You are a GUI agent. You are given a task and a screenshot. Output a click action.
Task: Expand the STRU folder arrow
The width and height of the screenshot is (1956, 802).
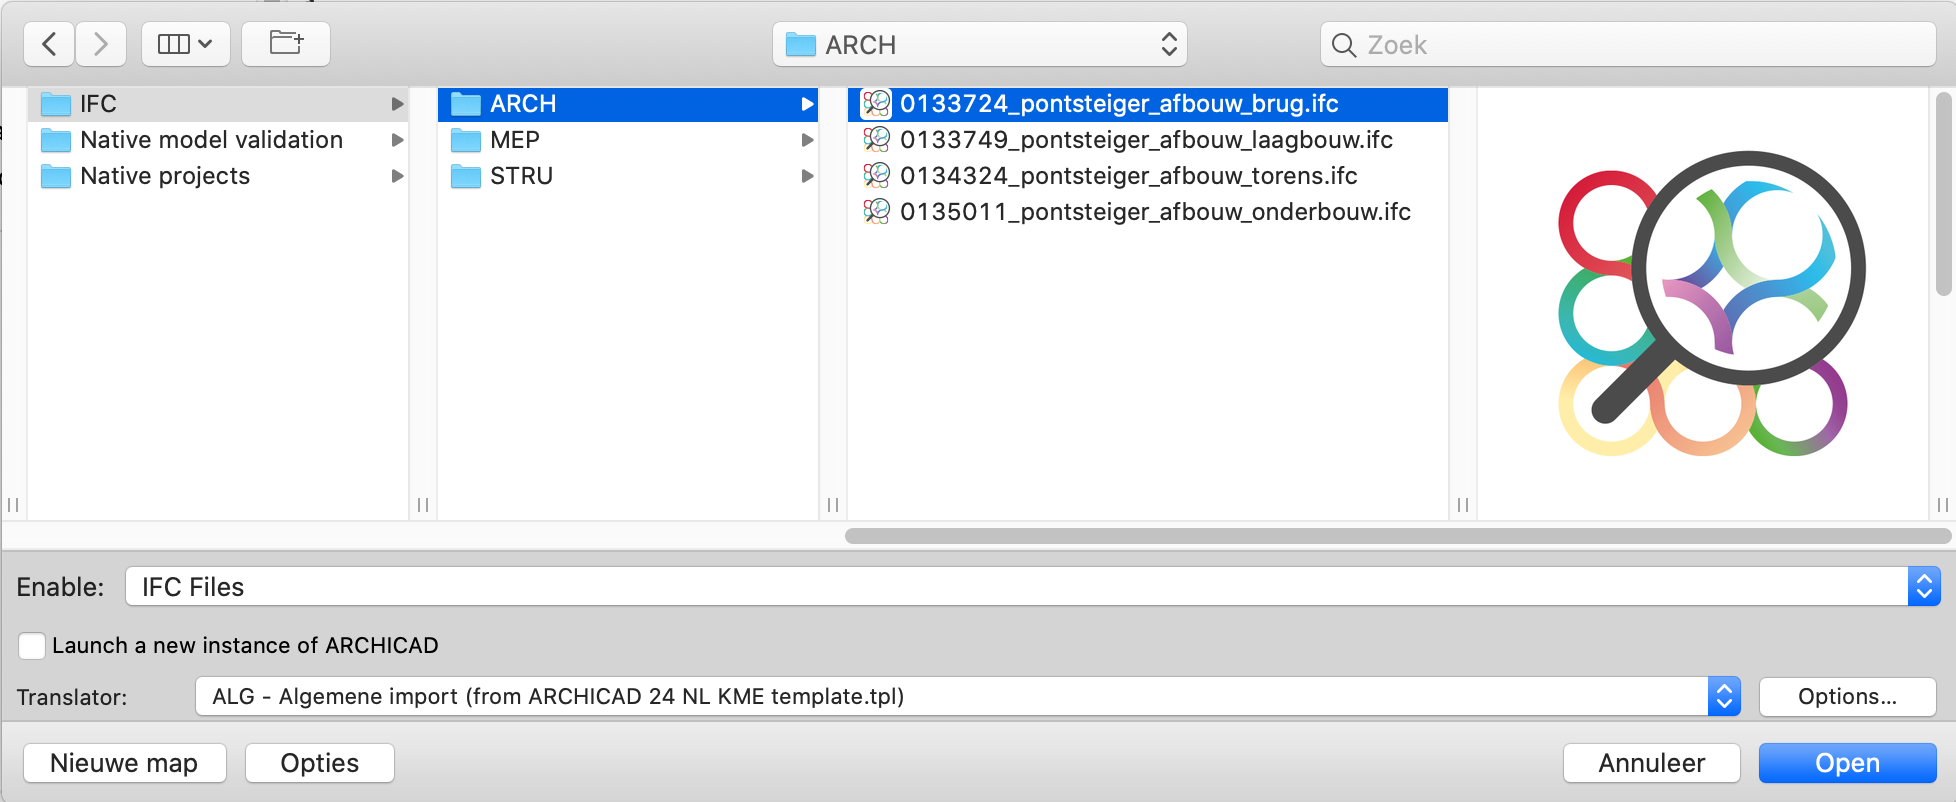pos(807,176)
